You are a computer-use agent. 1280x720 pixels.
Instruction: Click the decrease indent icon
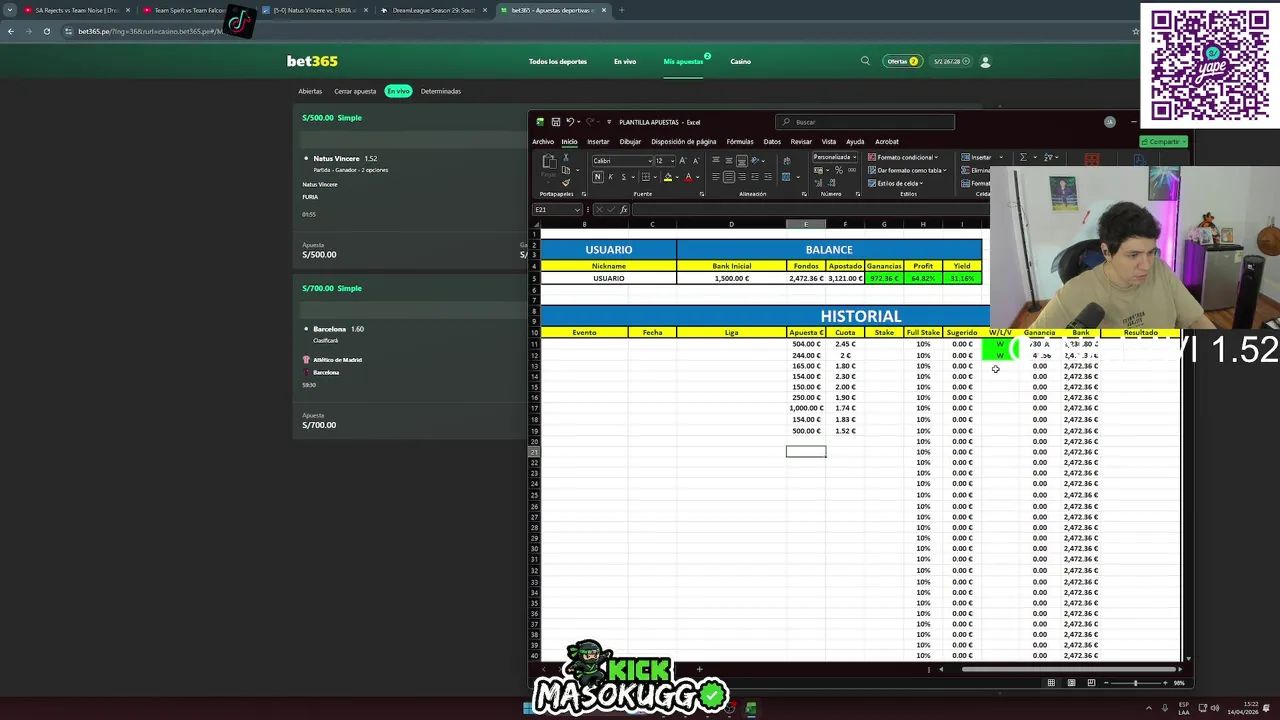pyautogui.click(x=755, y=177)
